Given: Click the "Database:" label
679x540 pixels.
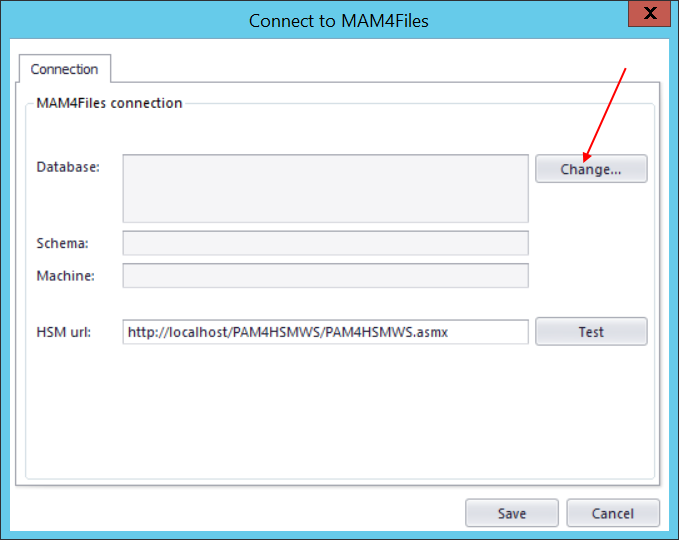Looking at the screenshot, I should [68, 167].
